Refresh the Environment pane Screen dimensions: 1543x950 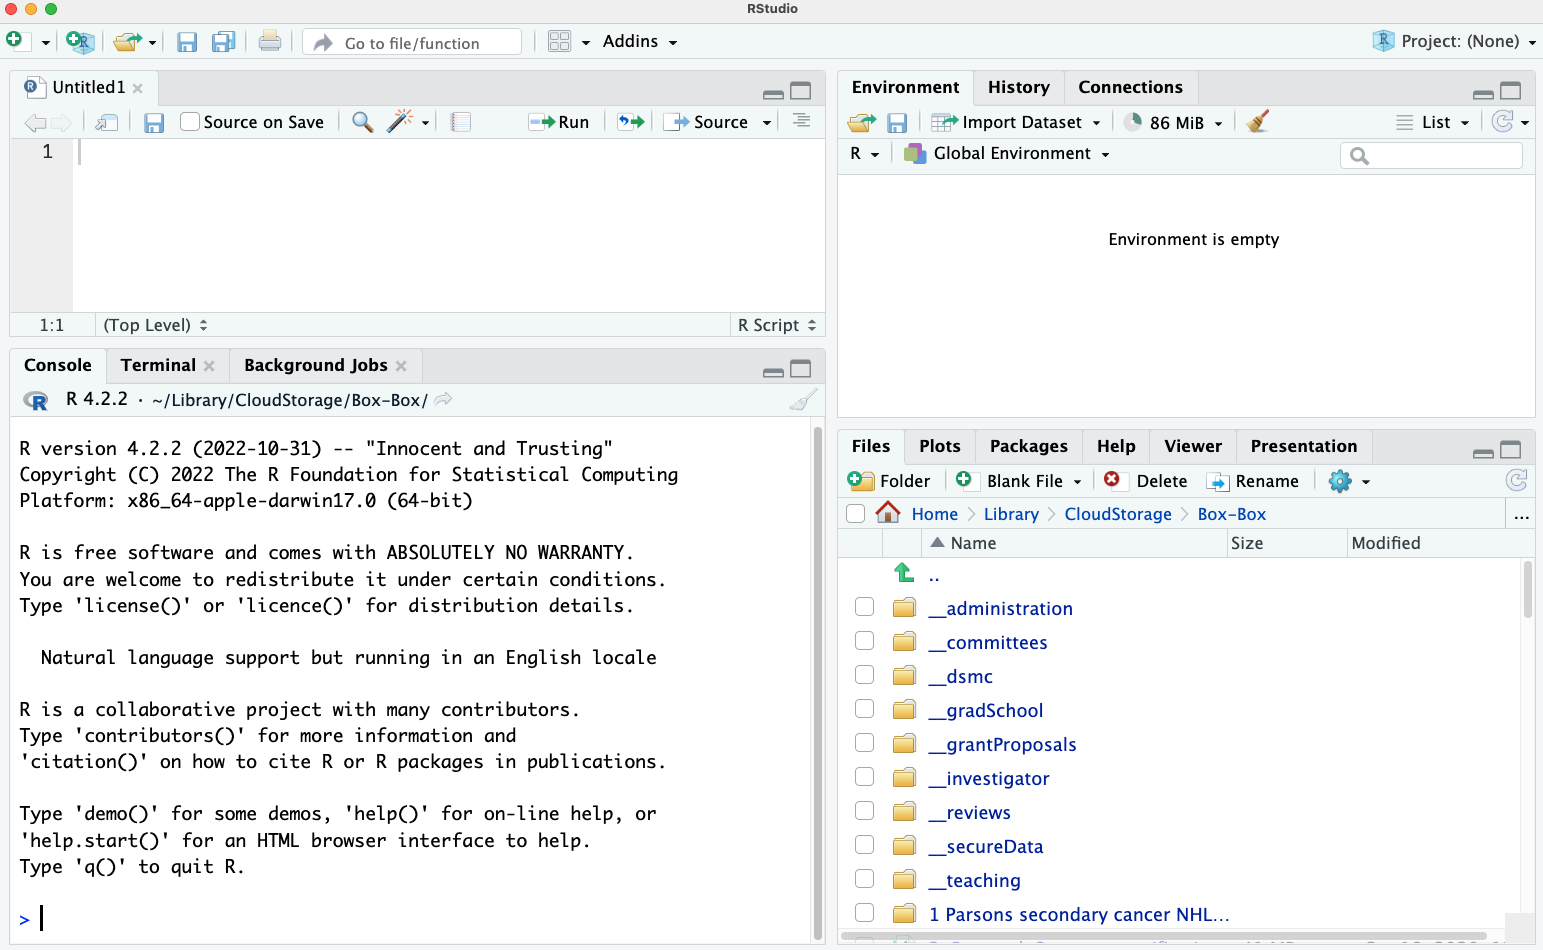[1502, 121]
